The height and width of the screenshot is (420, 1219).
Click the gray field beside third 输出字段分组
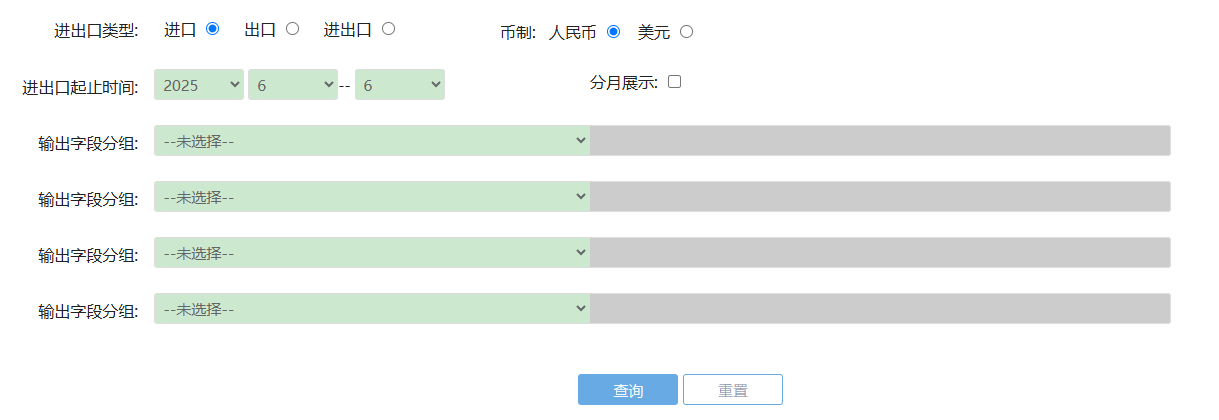[x=880, y=253]
